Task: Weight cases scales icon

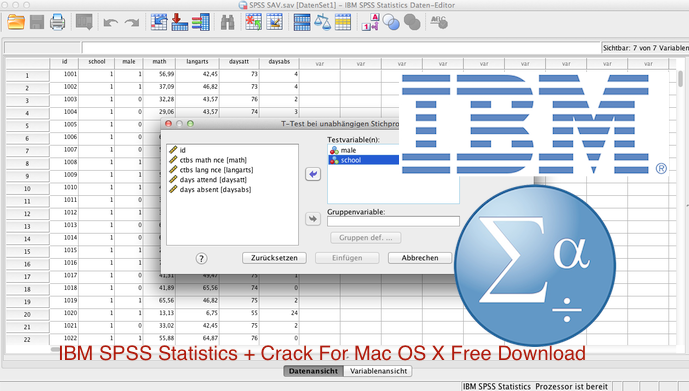Action: pos(323,22)
